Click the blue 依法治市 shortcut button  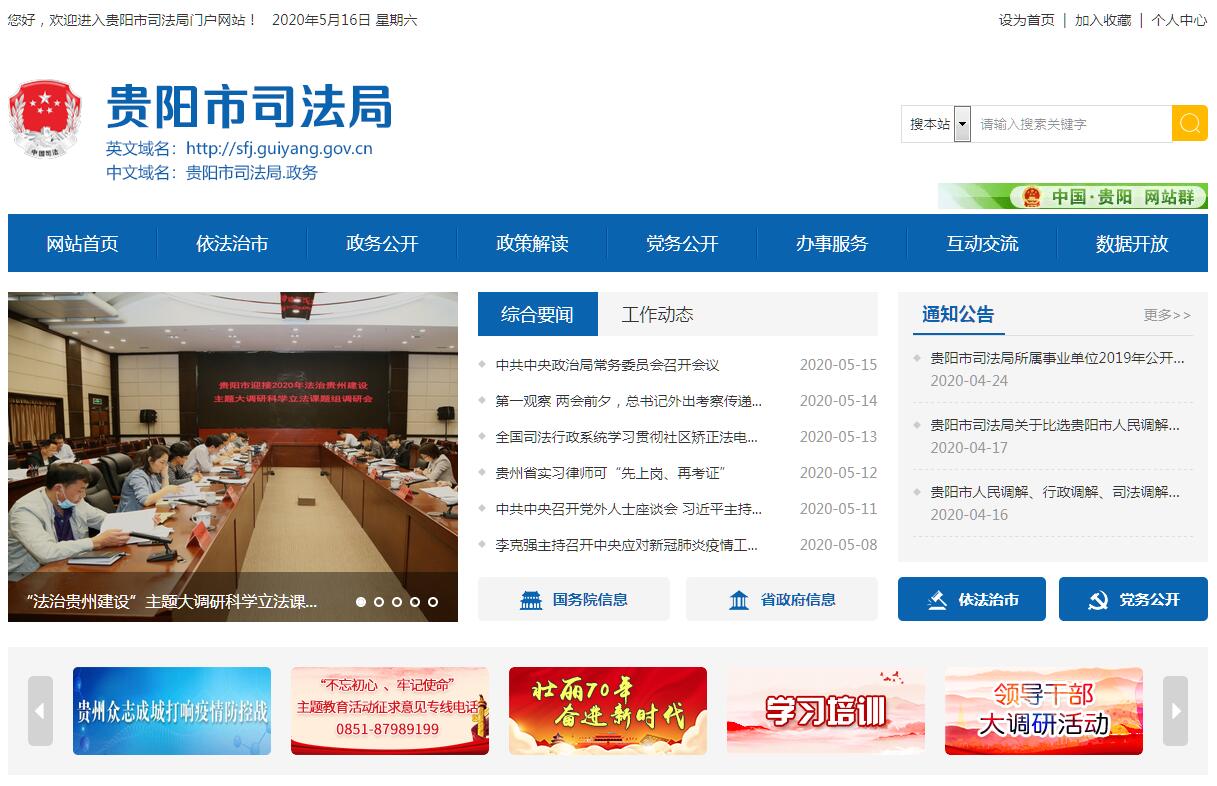[972, 600]
